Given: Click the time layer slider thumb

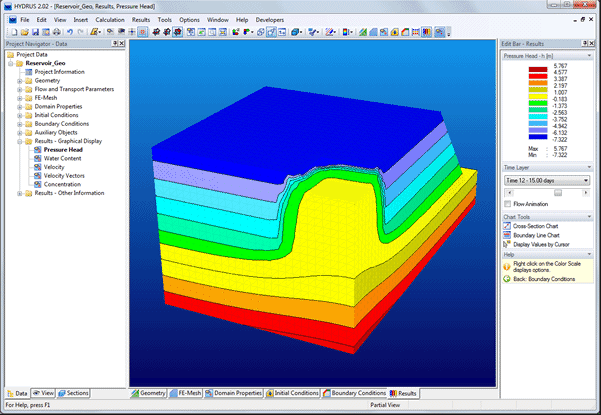Looking at the screenshot, I should [558, 193].
